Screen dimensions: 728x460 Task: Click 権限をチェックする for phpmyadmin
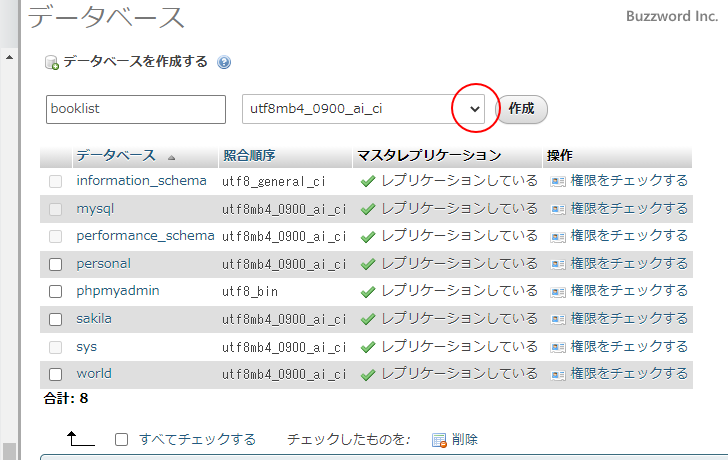tap(629, 291)
